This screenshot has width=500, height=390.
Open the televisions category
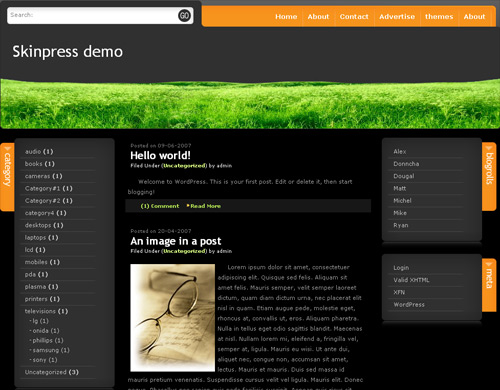pos(40,311)
